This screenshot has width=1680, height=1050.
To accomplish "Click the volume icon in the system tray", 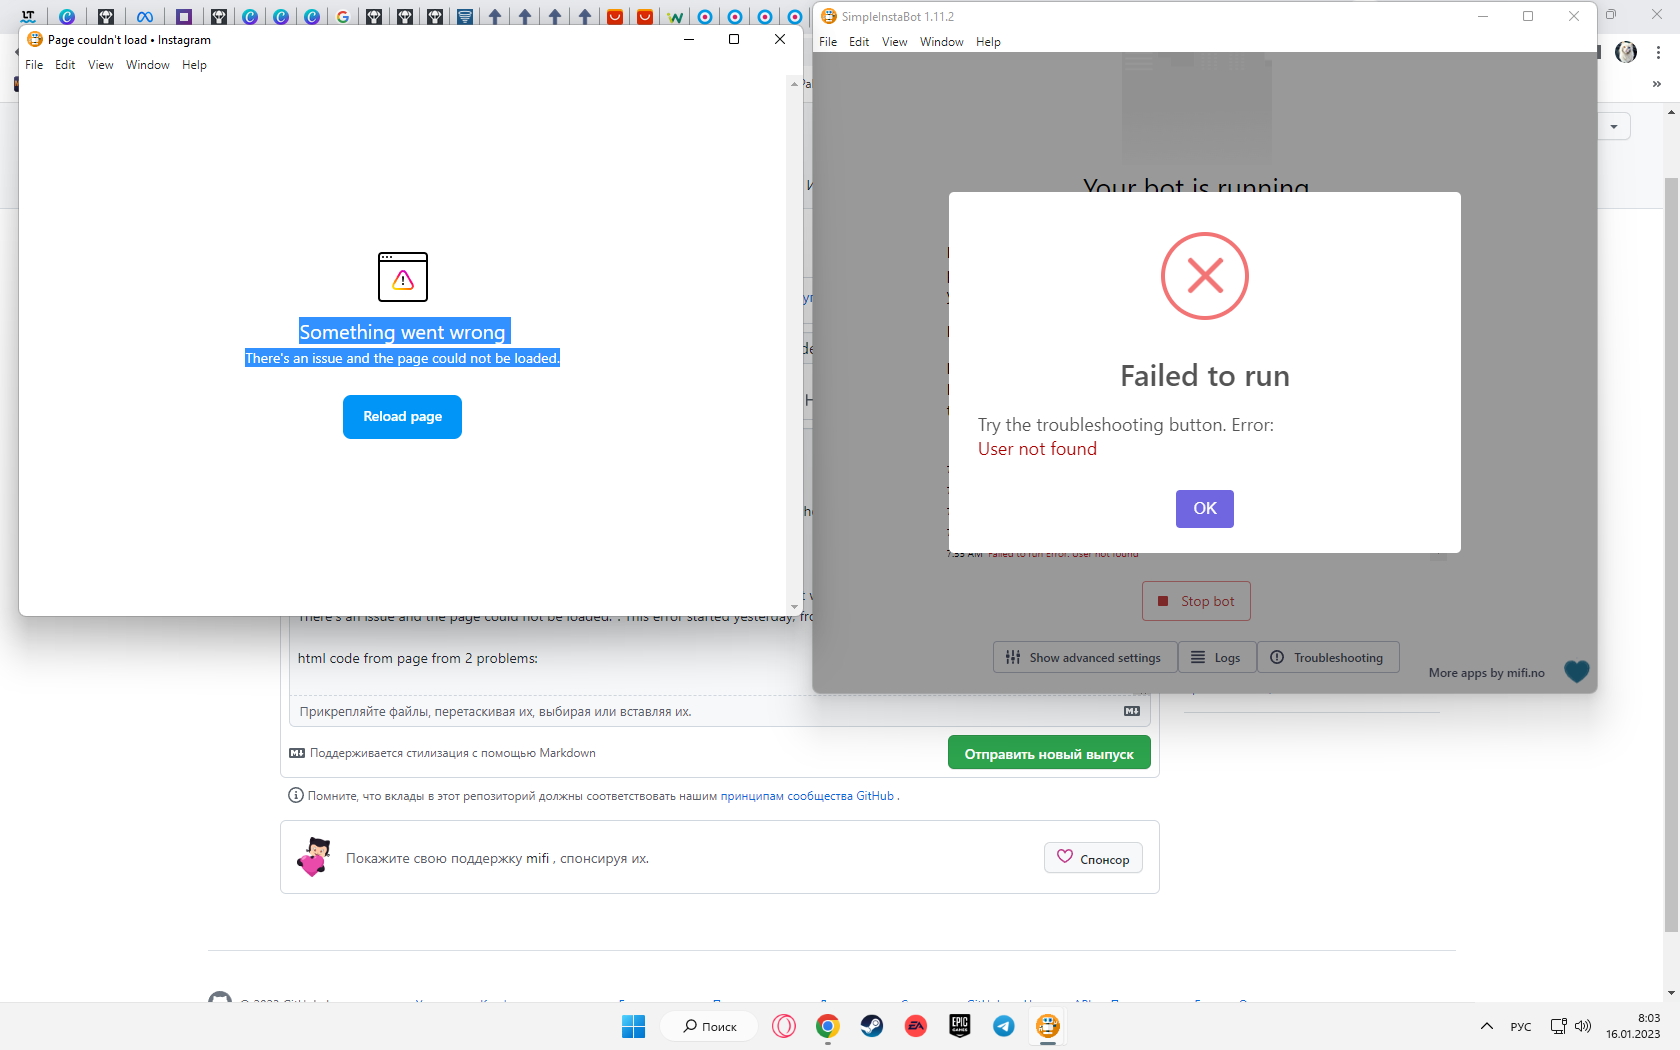I will tap(1583, 1026).
